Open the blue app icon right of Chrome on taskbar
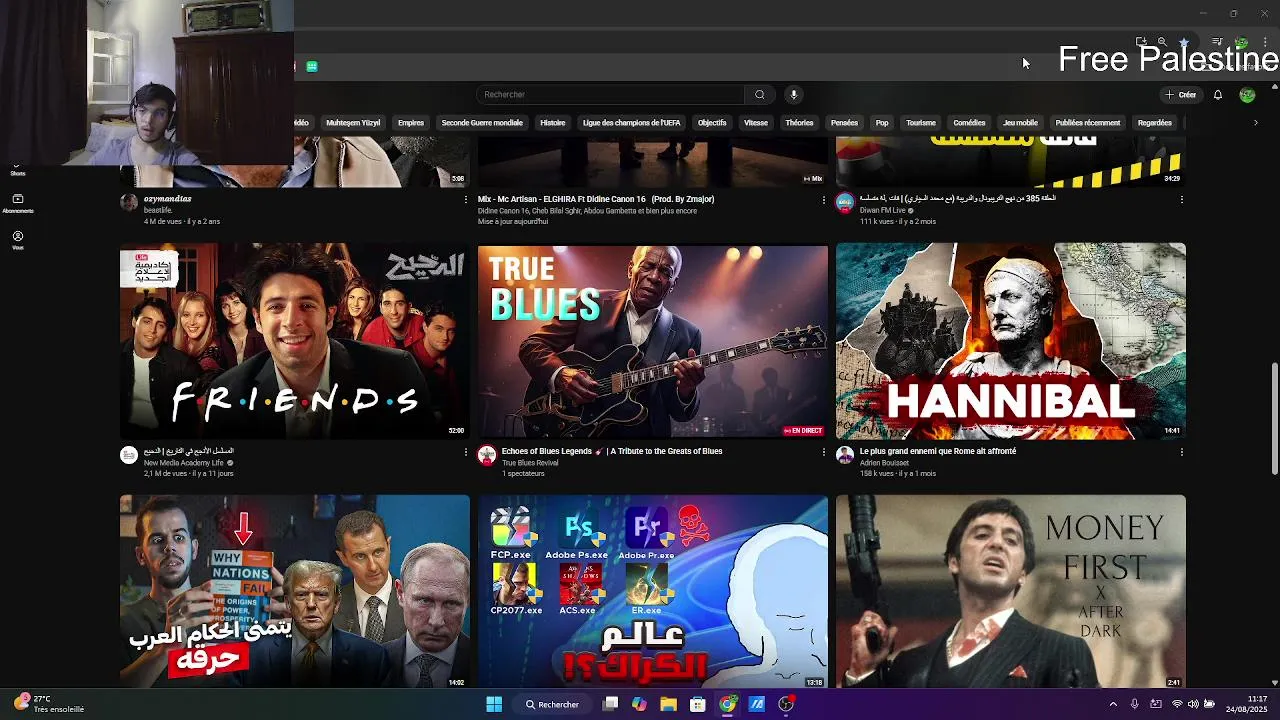 tap(757, 704)
